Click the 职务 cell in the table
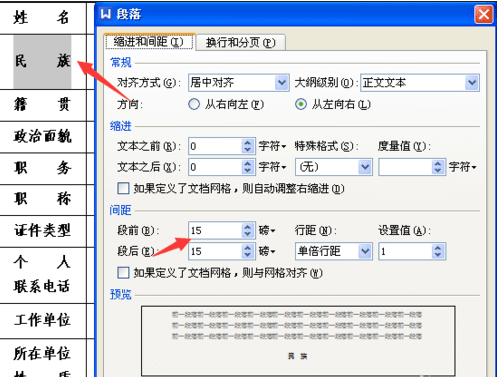Viewport: 497px width, 377px height. point(43,168)
